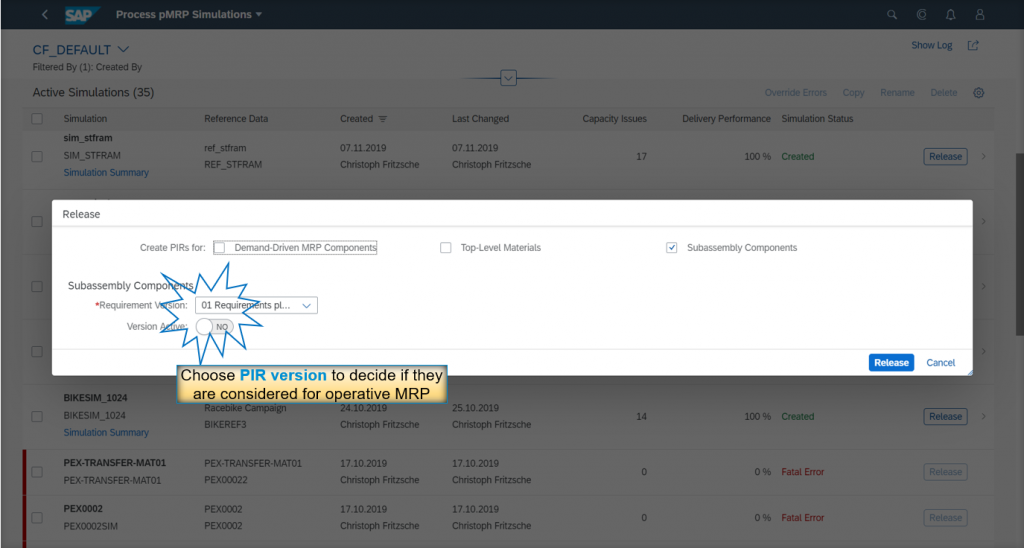Select all simulations header checkbox
Viewport: 1024px width, 548px height.
pos(37,119)
